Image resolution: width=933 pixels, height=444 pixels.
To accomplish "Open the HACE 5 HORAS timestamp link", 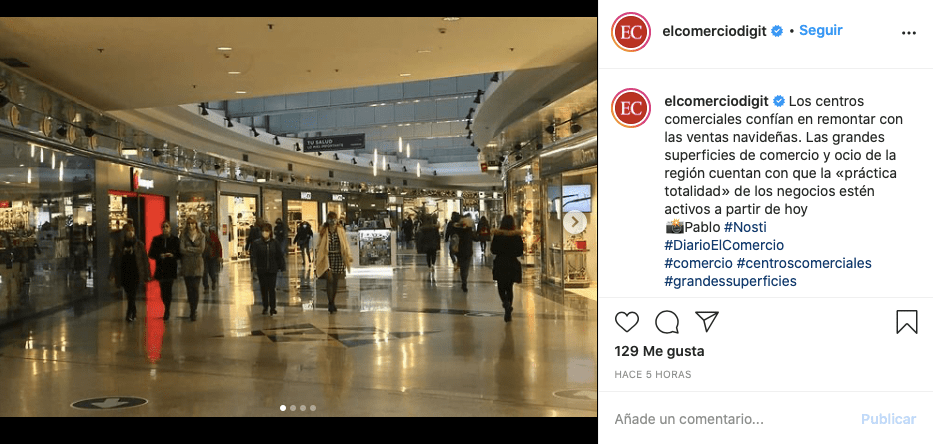I will coord(653,374).
